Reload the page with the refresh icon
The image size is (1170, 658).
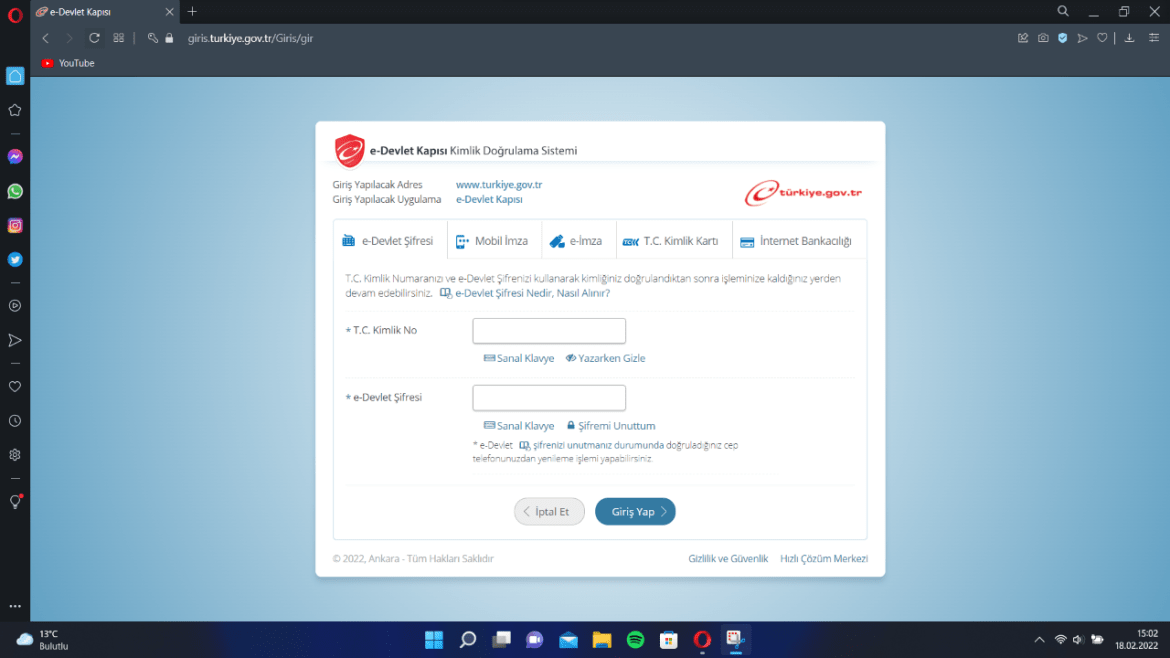point(94,38)
